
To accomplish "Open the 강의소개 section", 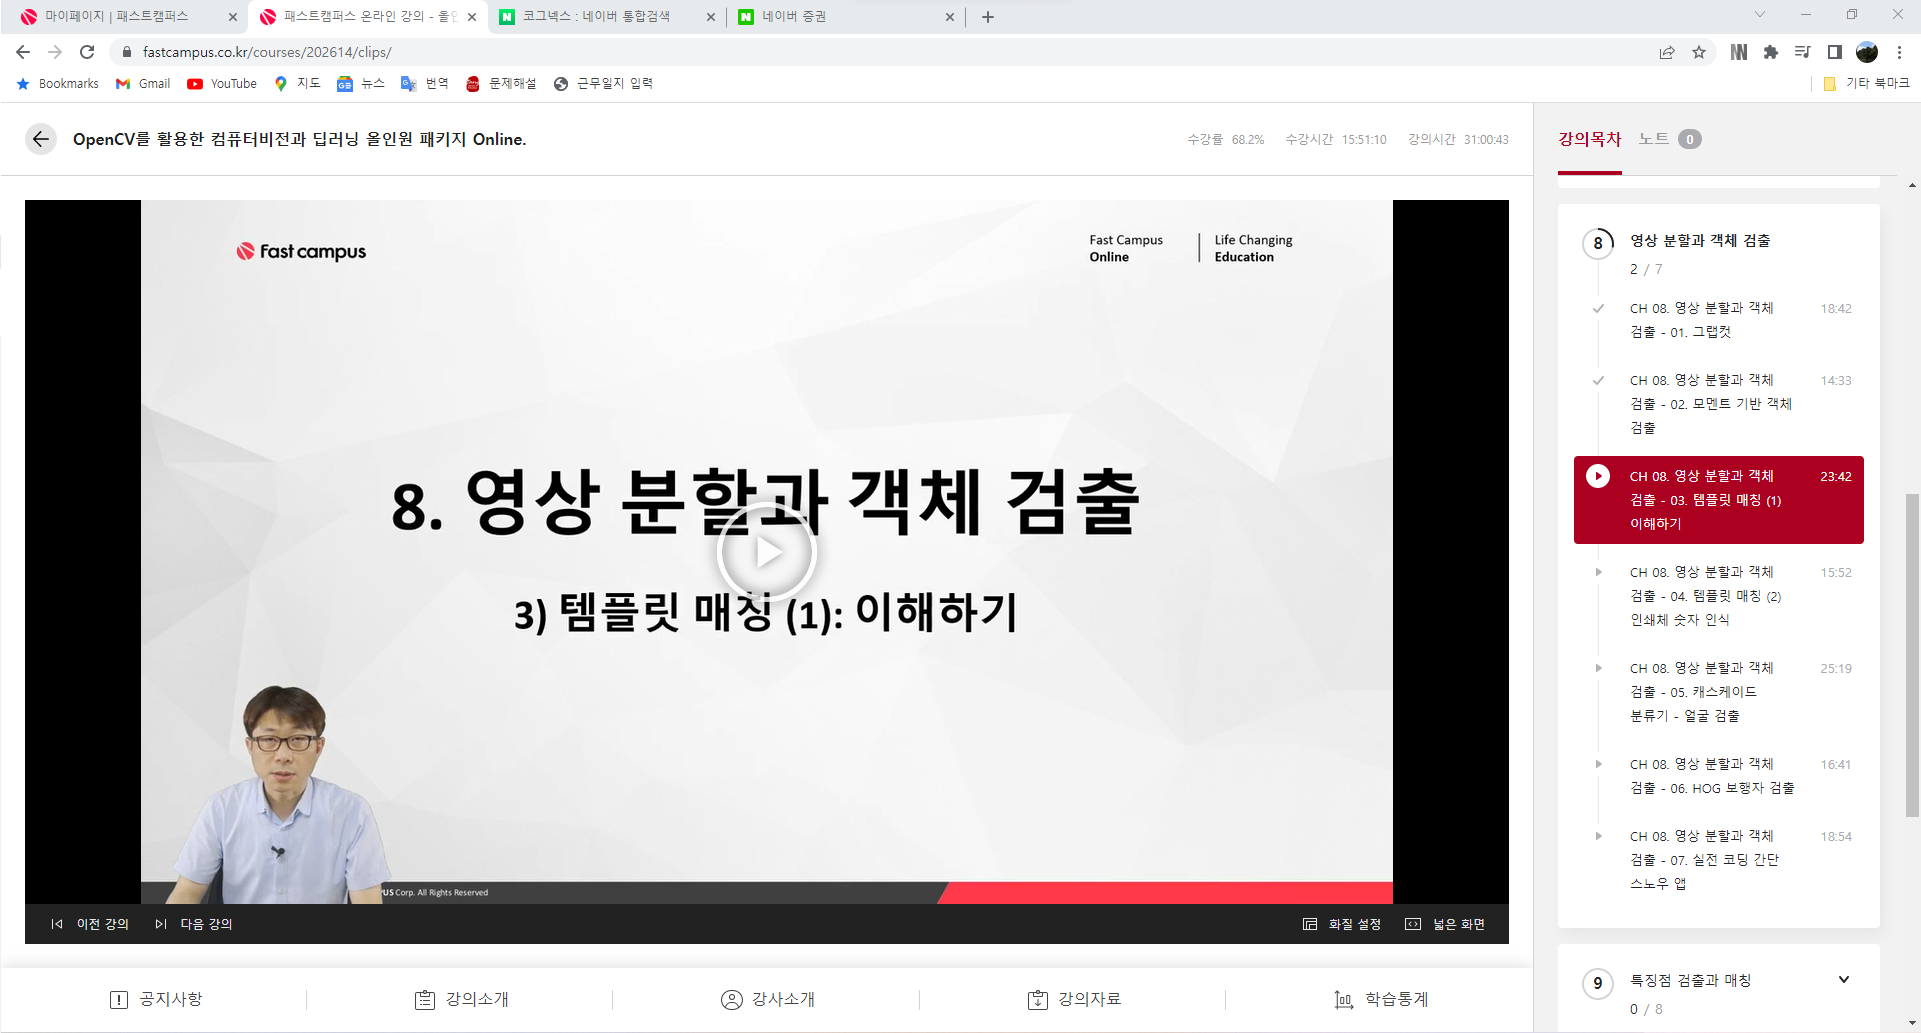I will [x=462, y=999].
